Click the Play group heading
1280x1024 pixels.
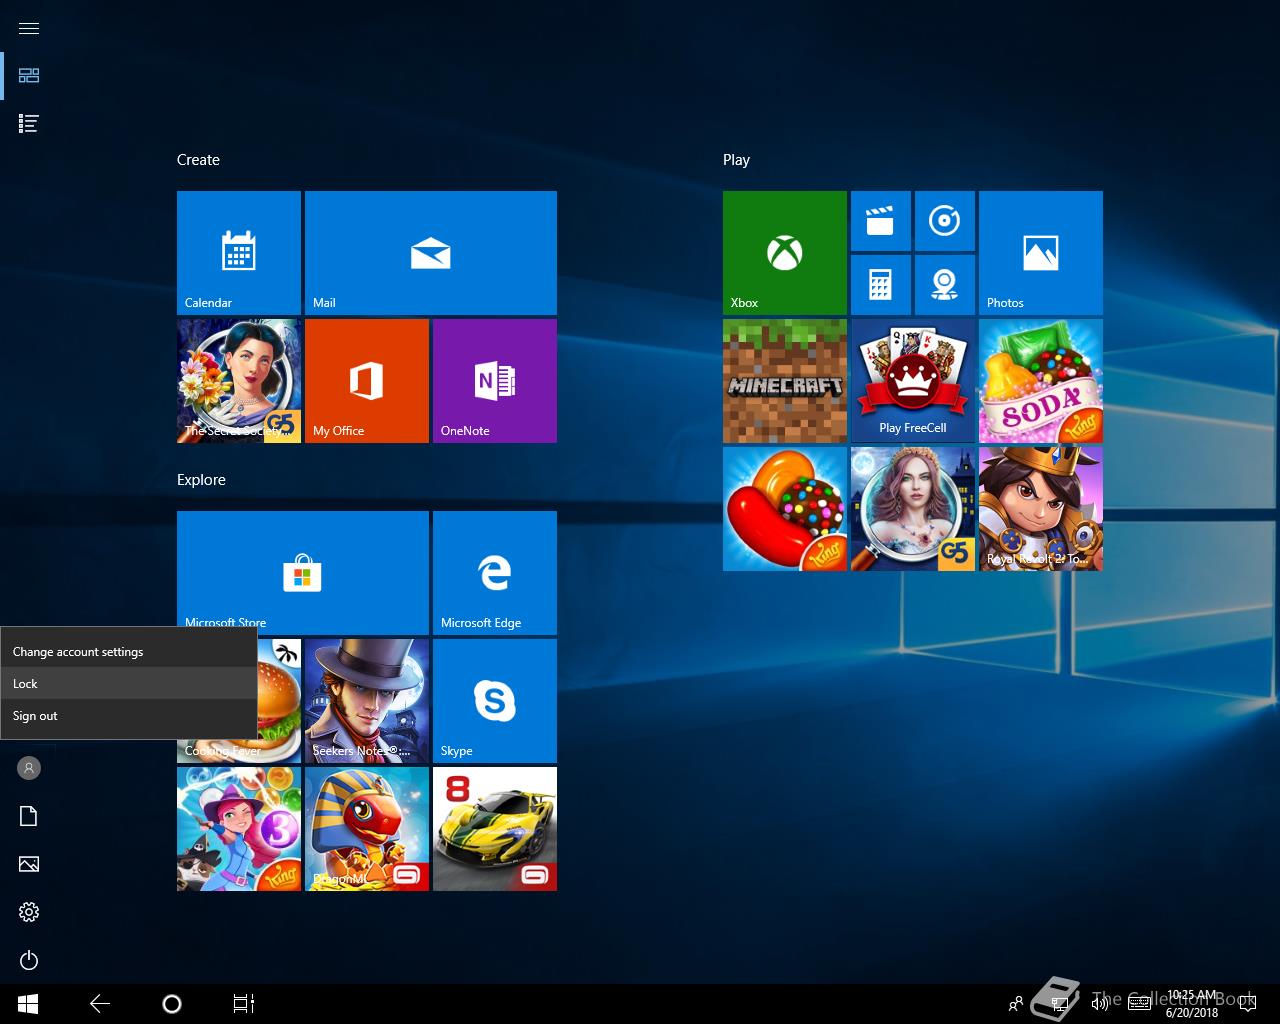736,160
